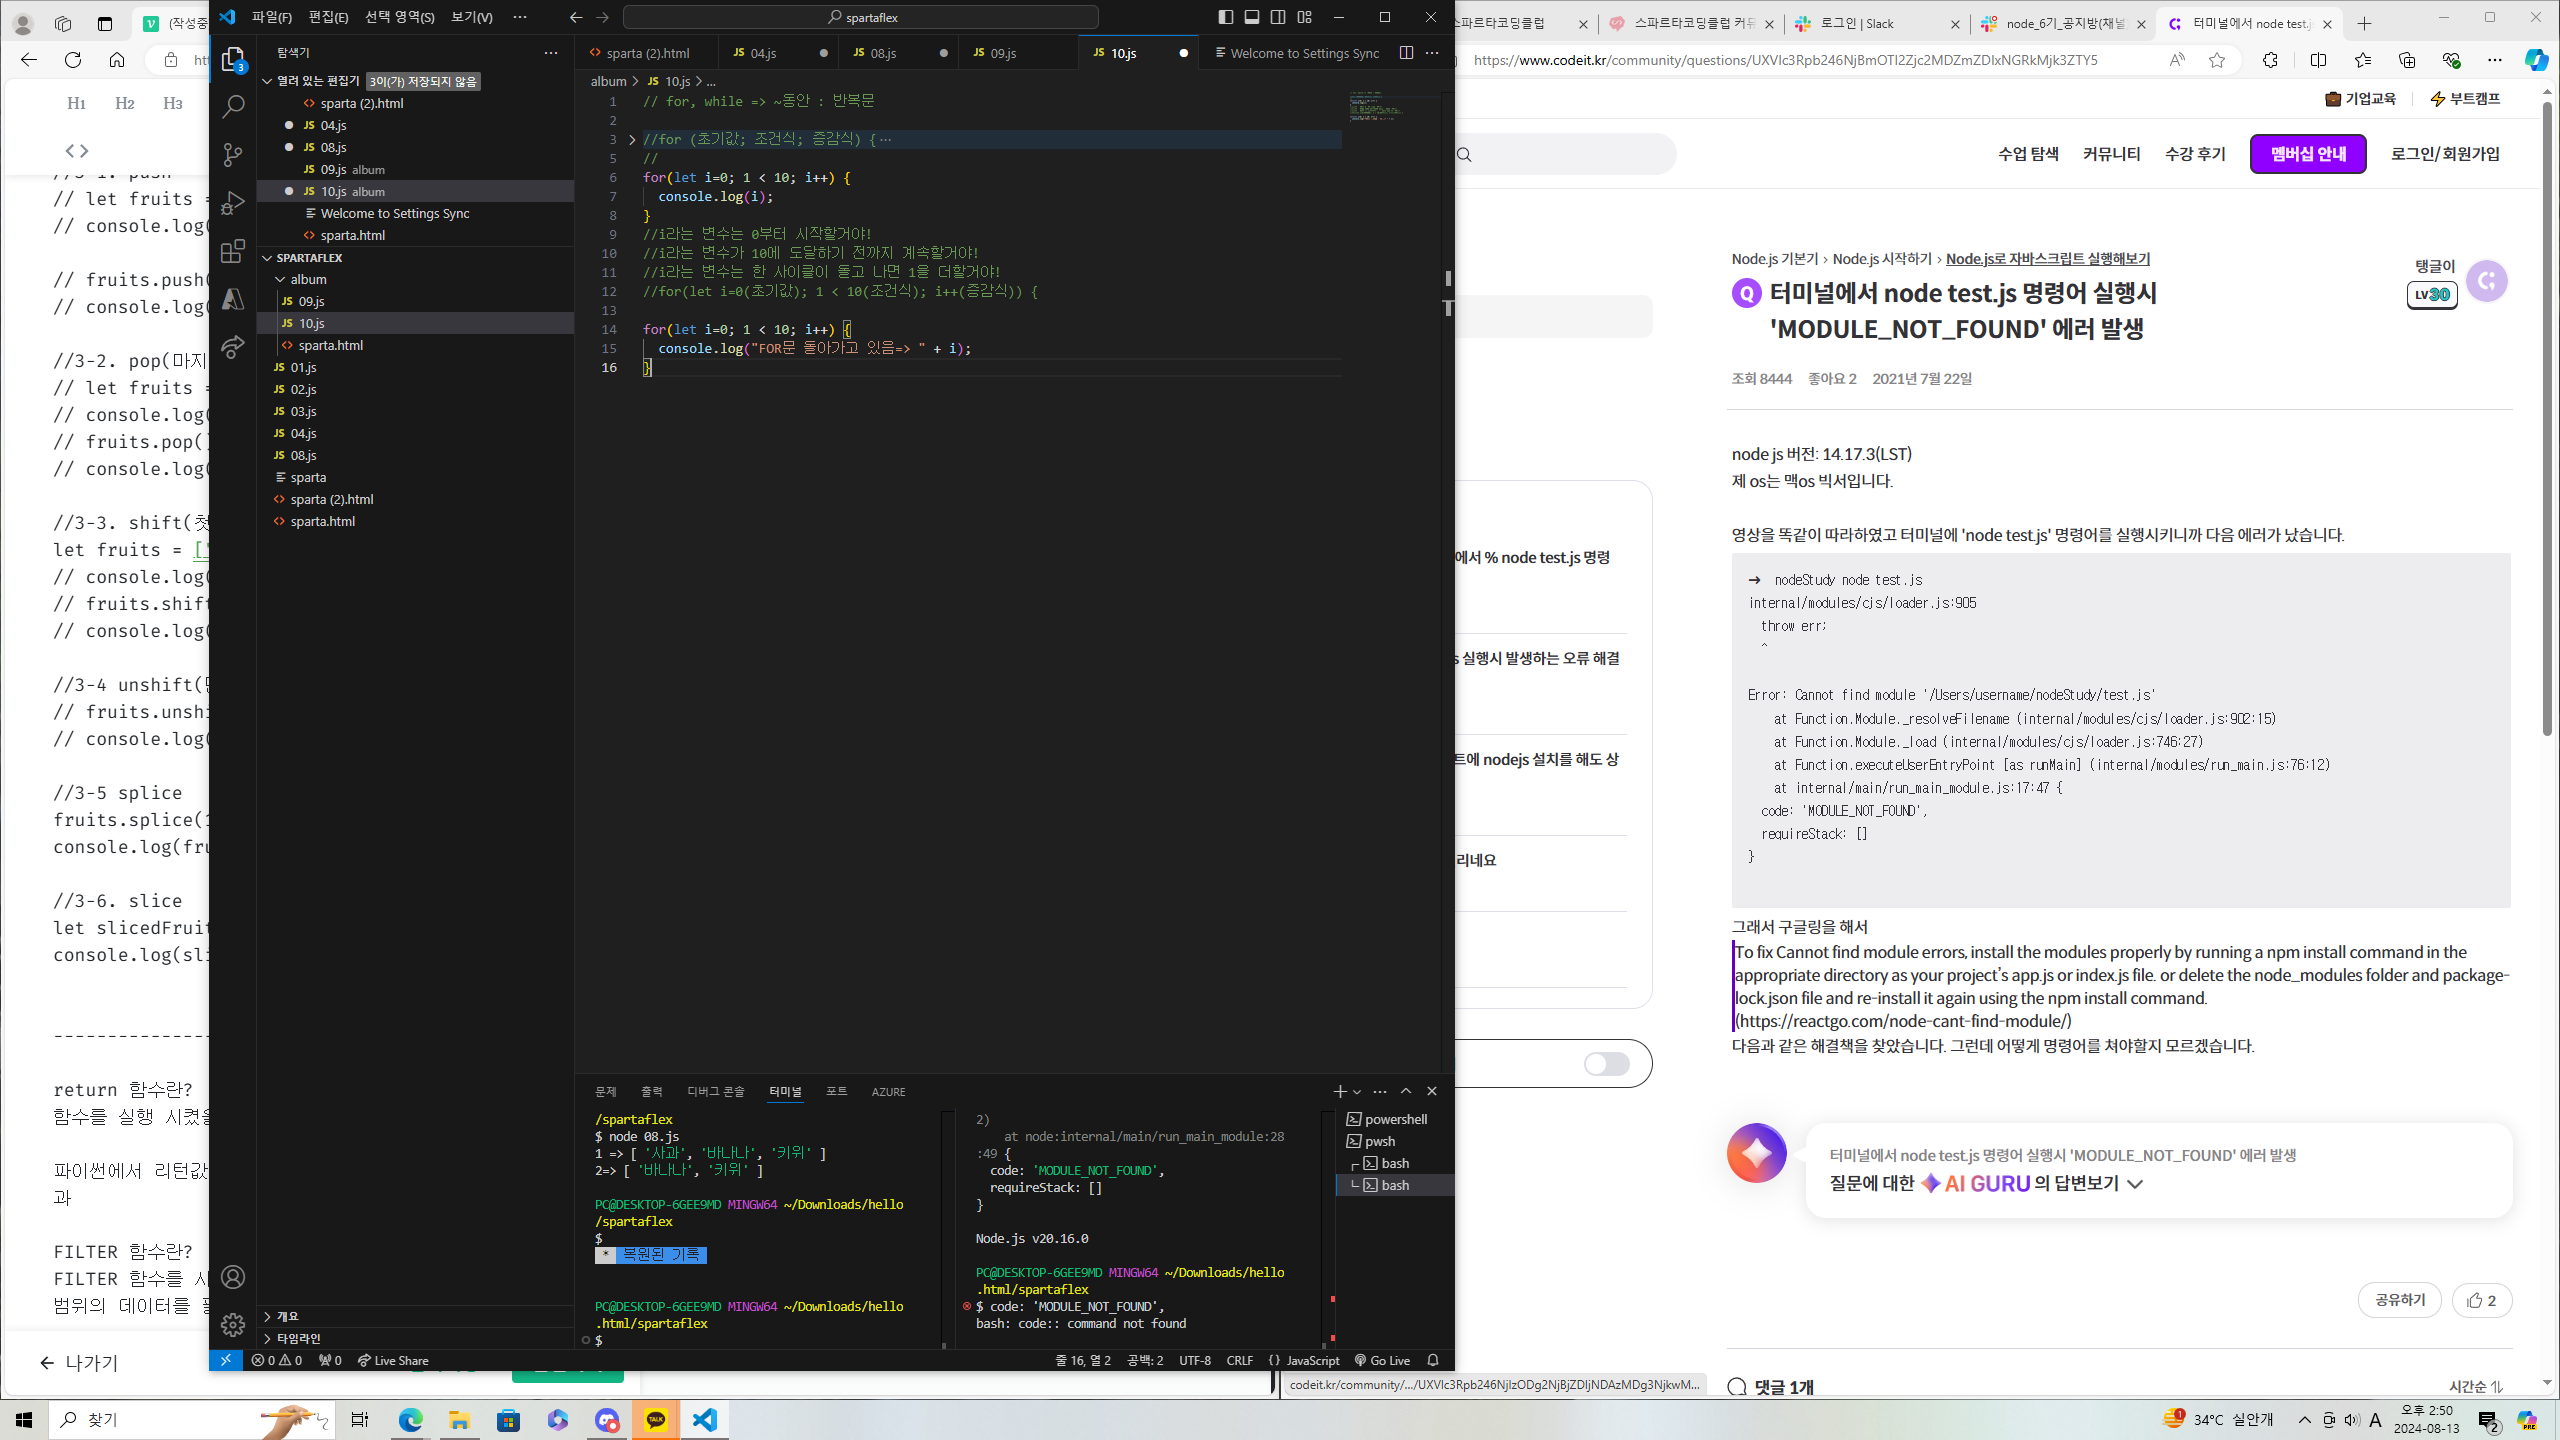Open the reactgo.com link in the quote
2560x1440 pixels.
[x=1903, y=1021]
